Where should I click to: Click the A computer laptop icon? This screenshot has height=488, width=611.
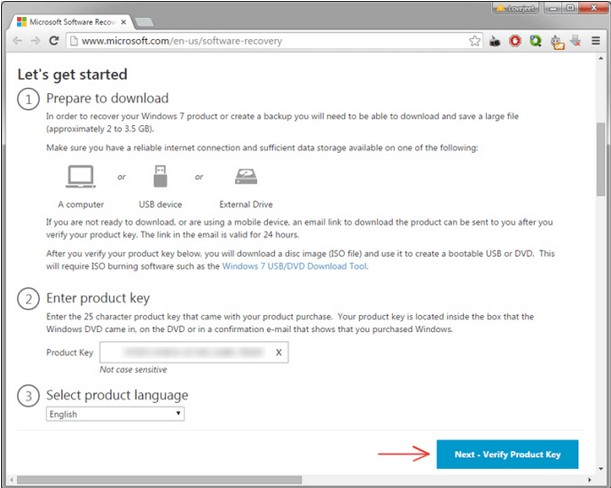click(x=81, y=177)
